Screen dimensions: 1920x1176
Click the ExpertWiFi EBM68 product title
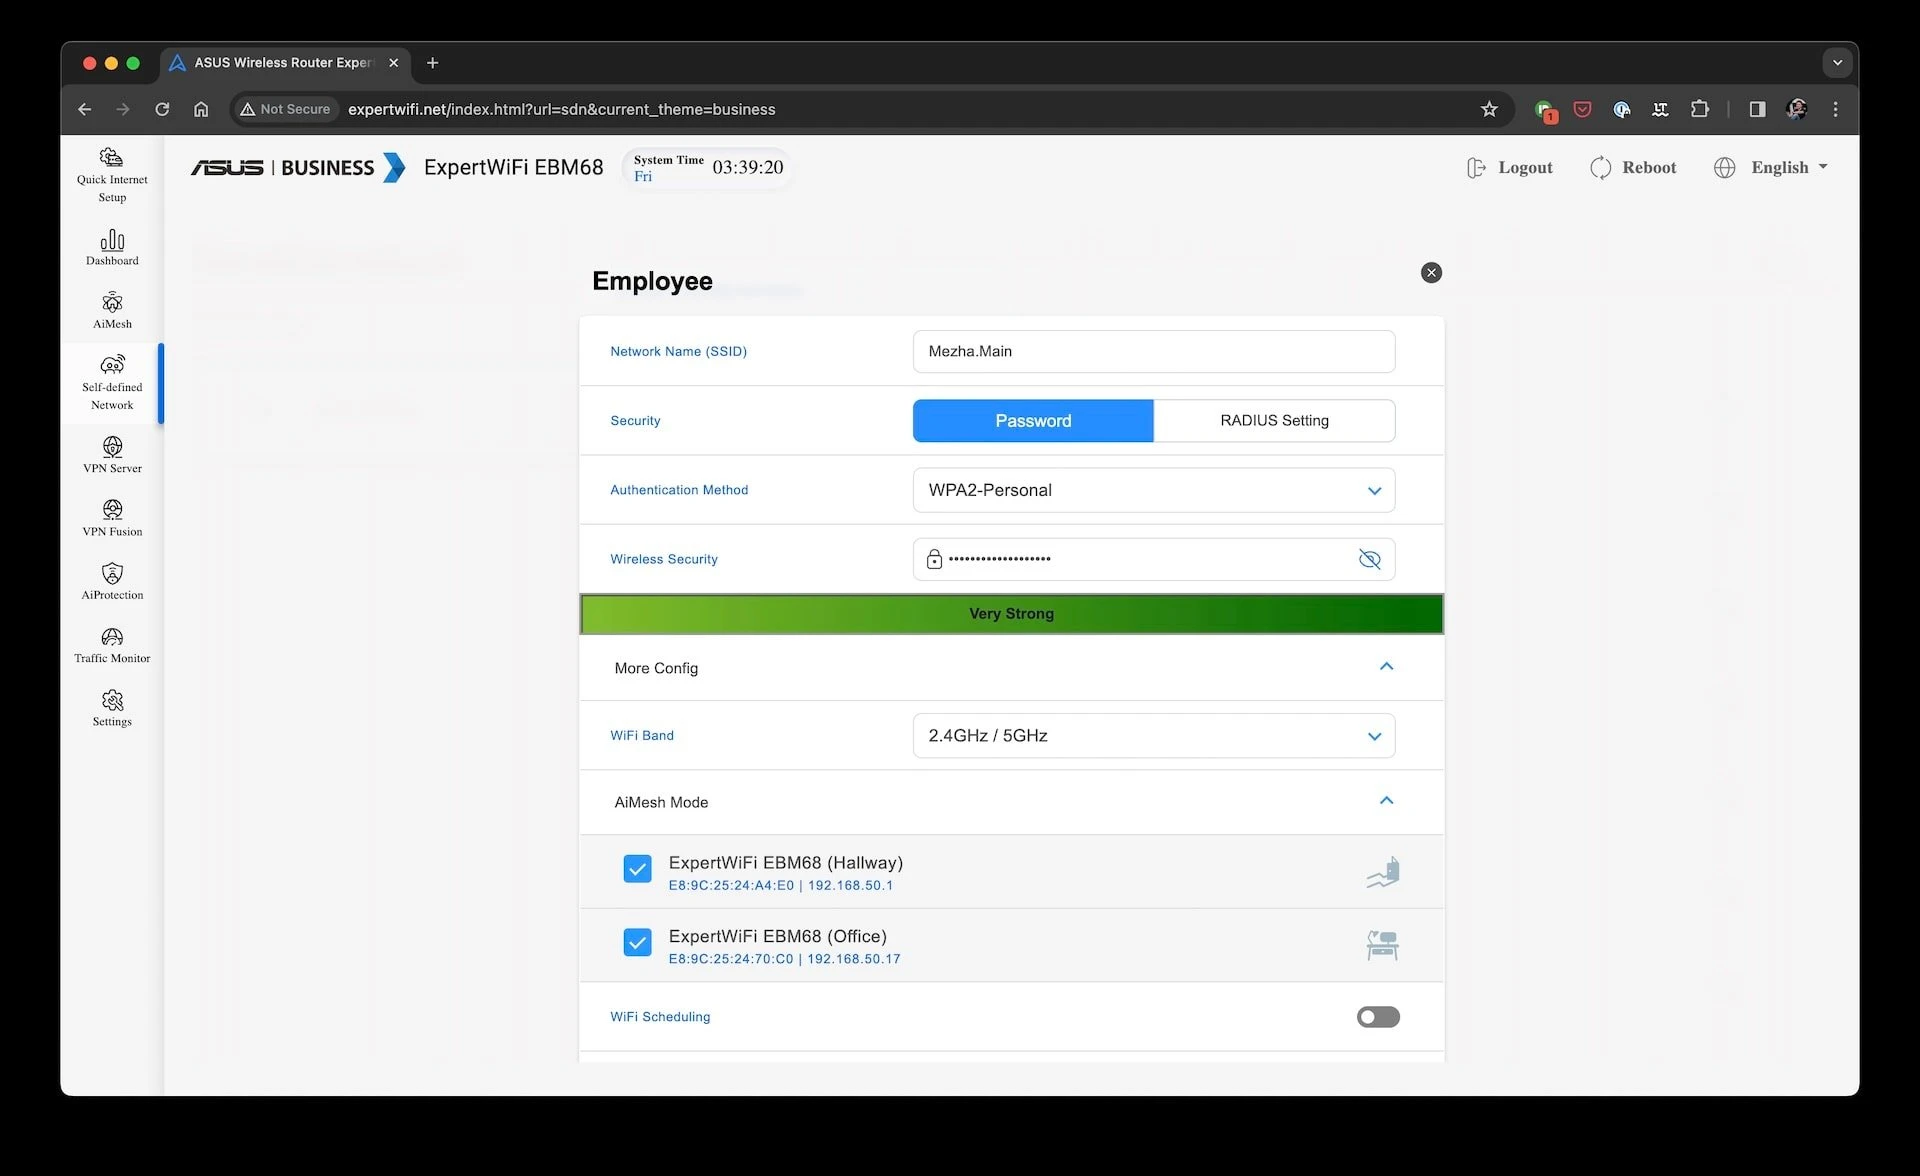tap(513, 167)
